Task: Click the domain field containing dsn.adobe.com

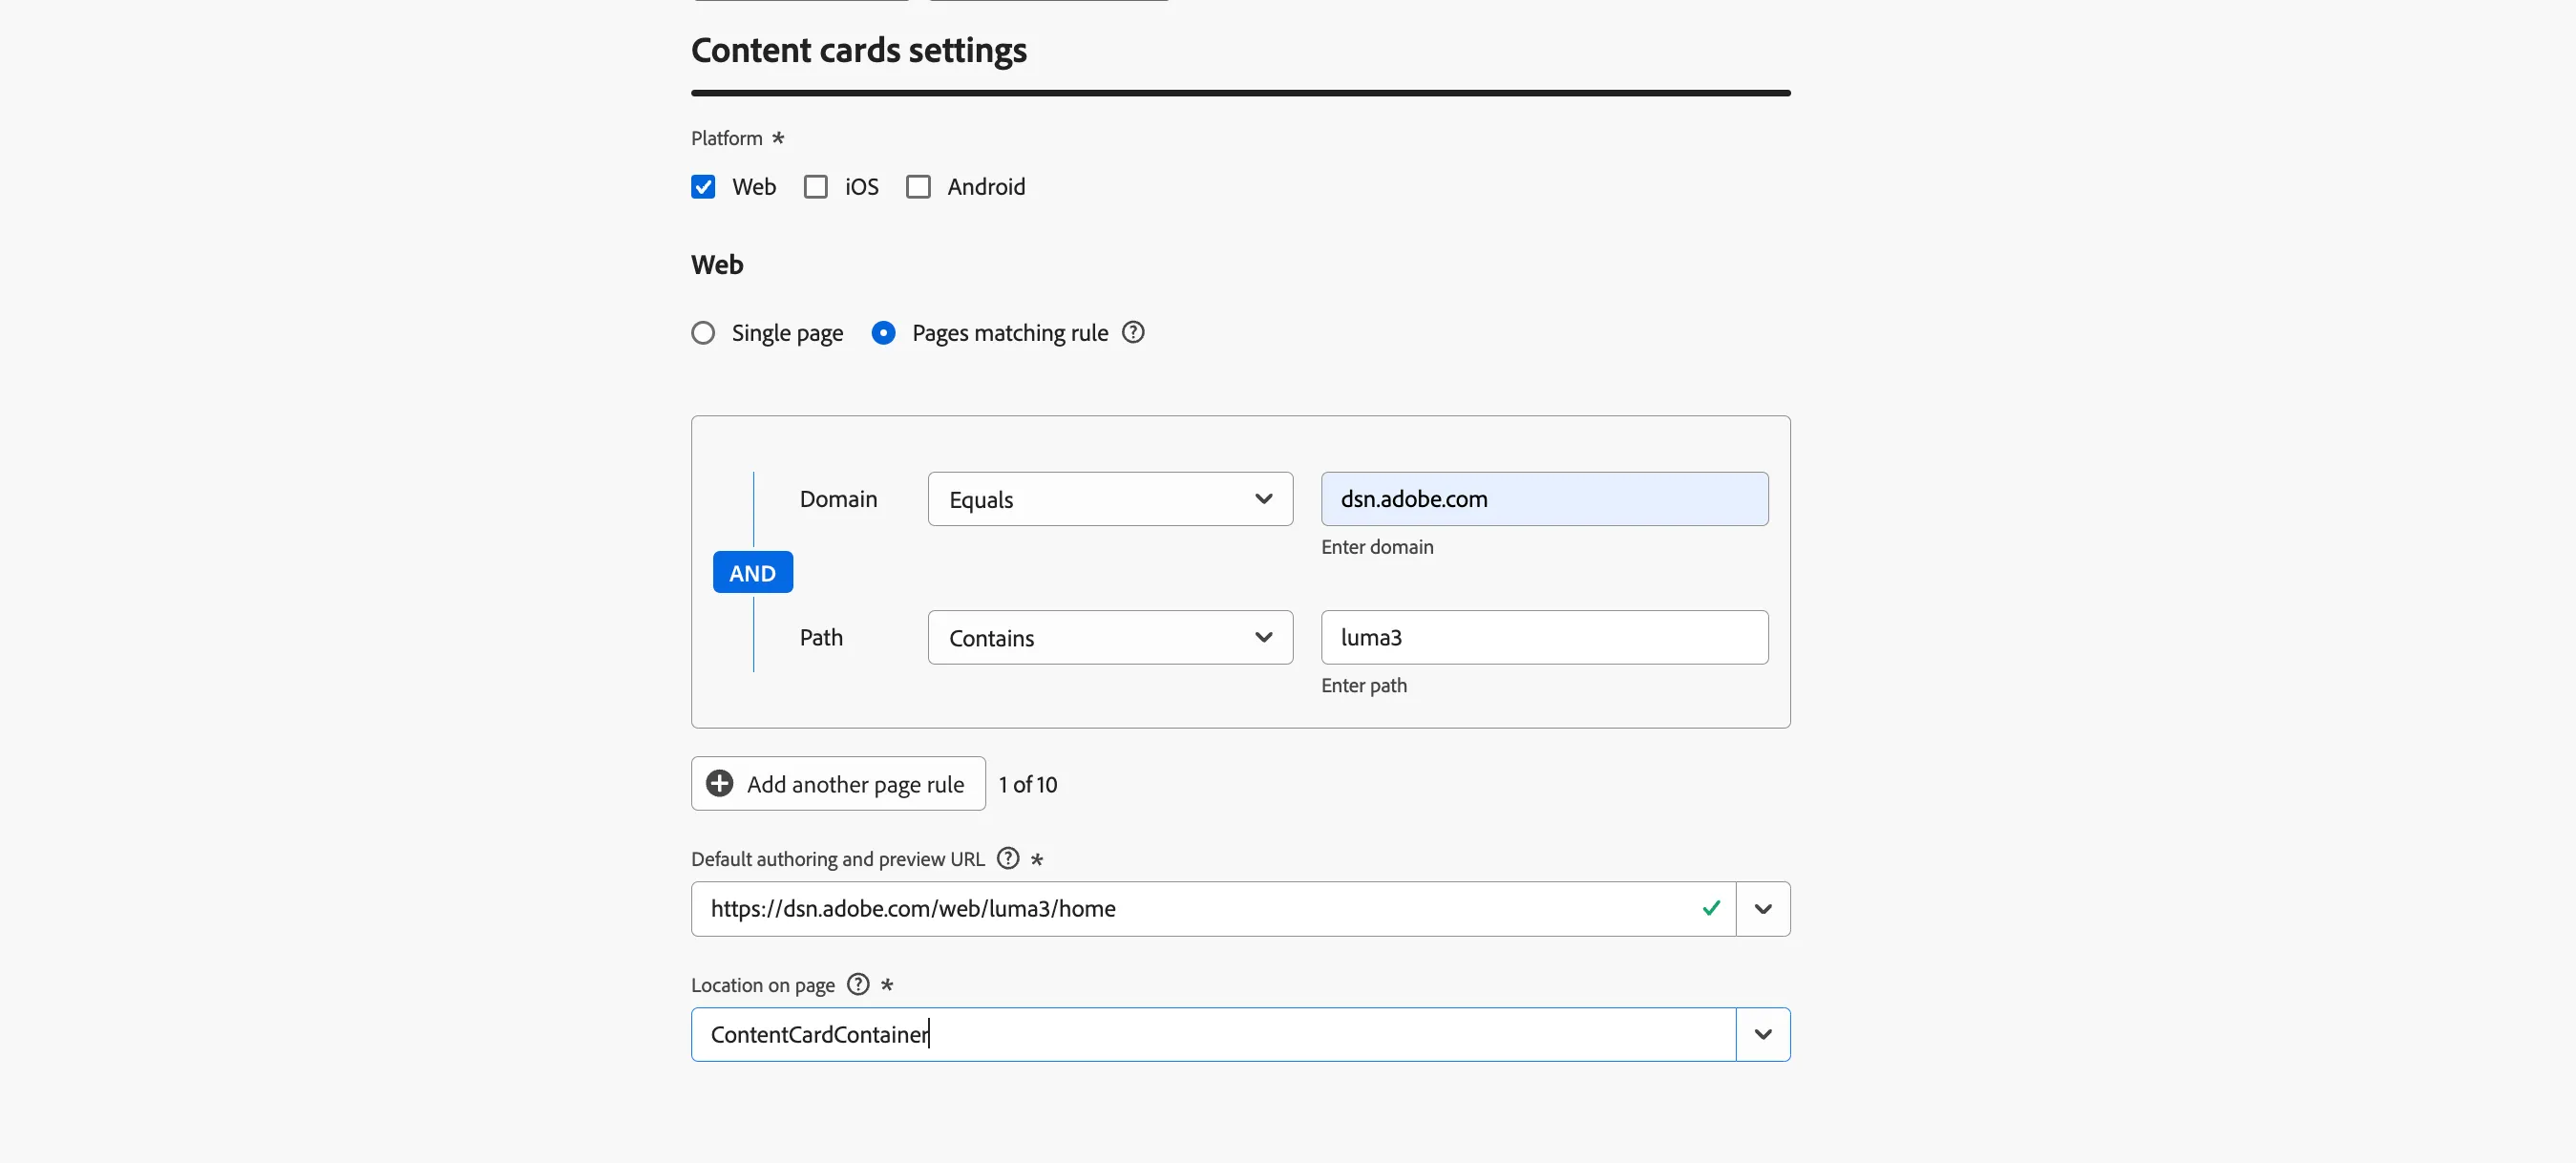Action: coord(1544,499)
